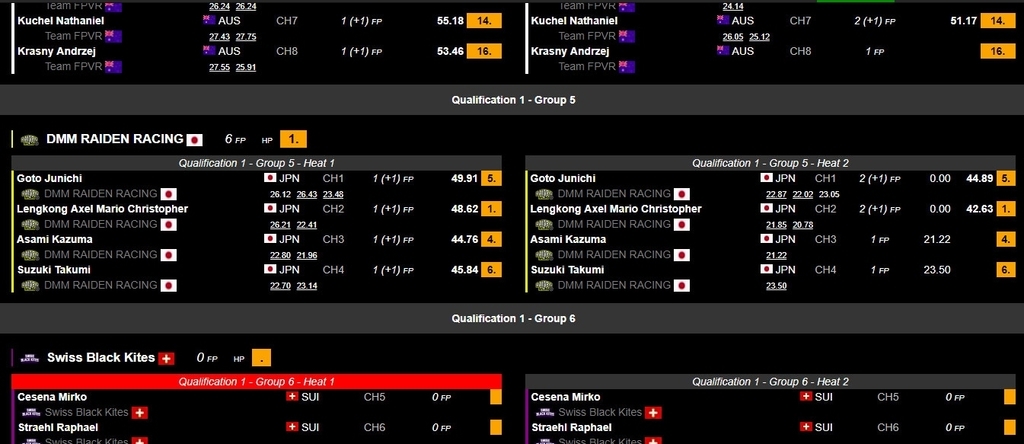The height and width of the screenshot is (444, 1024).
Task: Open the 25.91 lap time for Krasny Andrzej
Action: (x=246, y=67)
